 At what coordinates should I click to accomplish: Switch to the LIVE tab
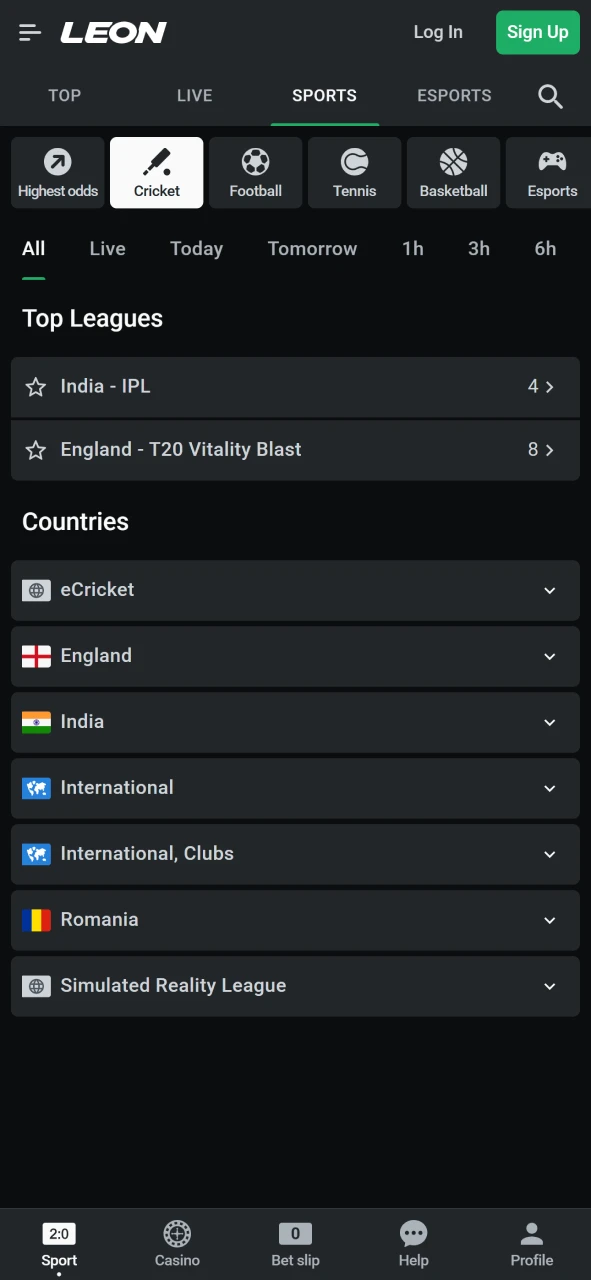pyautogui.click(x=194, y=95)
